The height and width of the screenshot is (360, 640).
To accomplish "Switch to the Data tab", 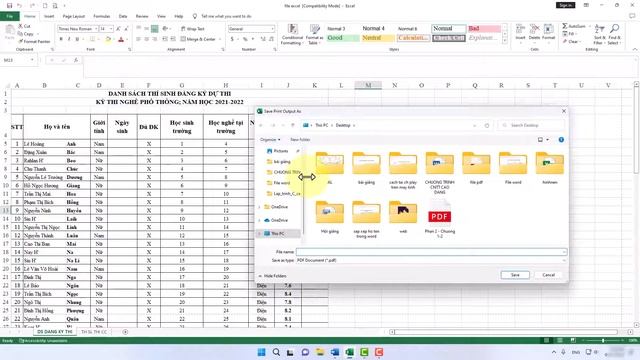I will pyautogui.click(x=123, y=16).
